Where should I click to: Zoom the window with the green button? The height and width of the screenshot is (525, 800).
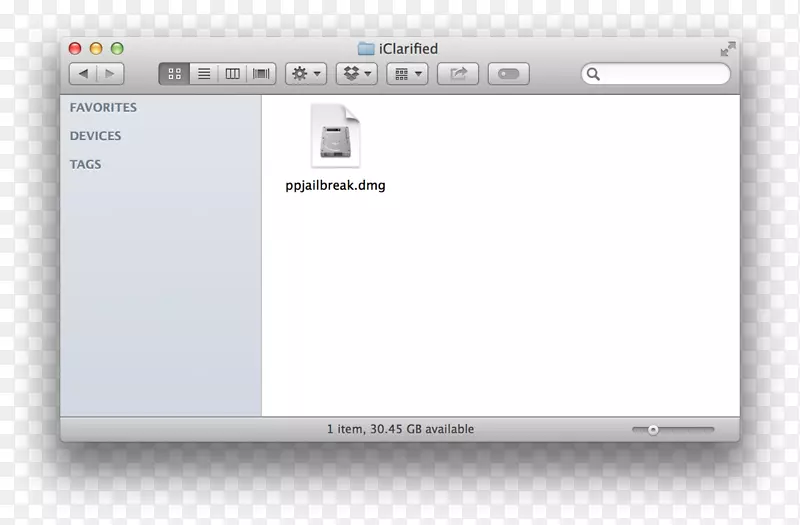point(117,48)
